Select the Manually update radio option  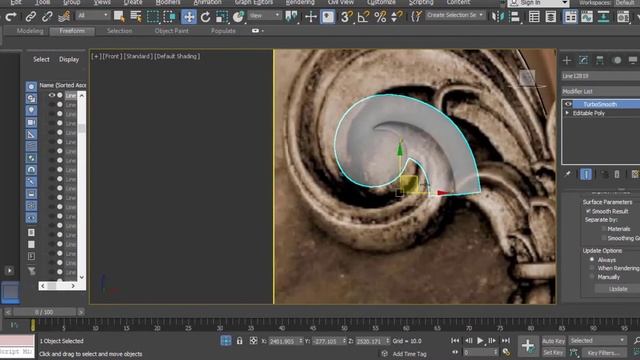pos(592,277)
